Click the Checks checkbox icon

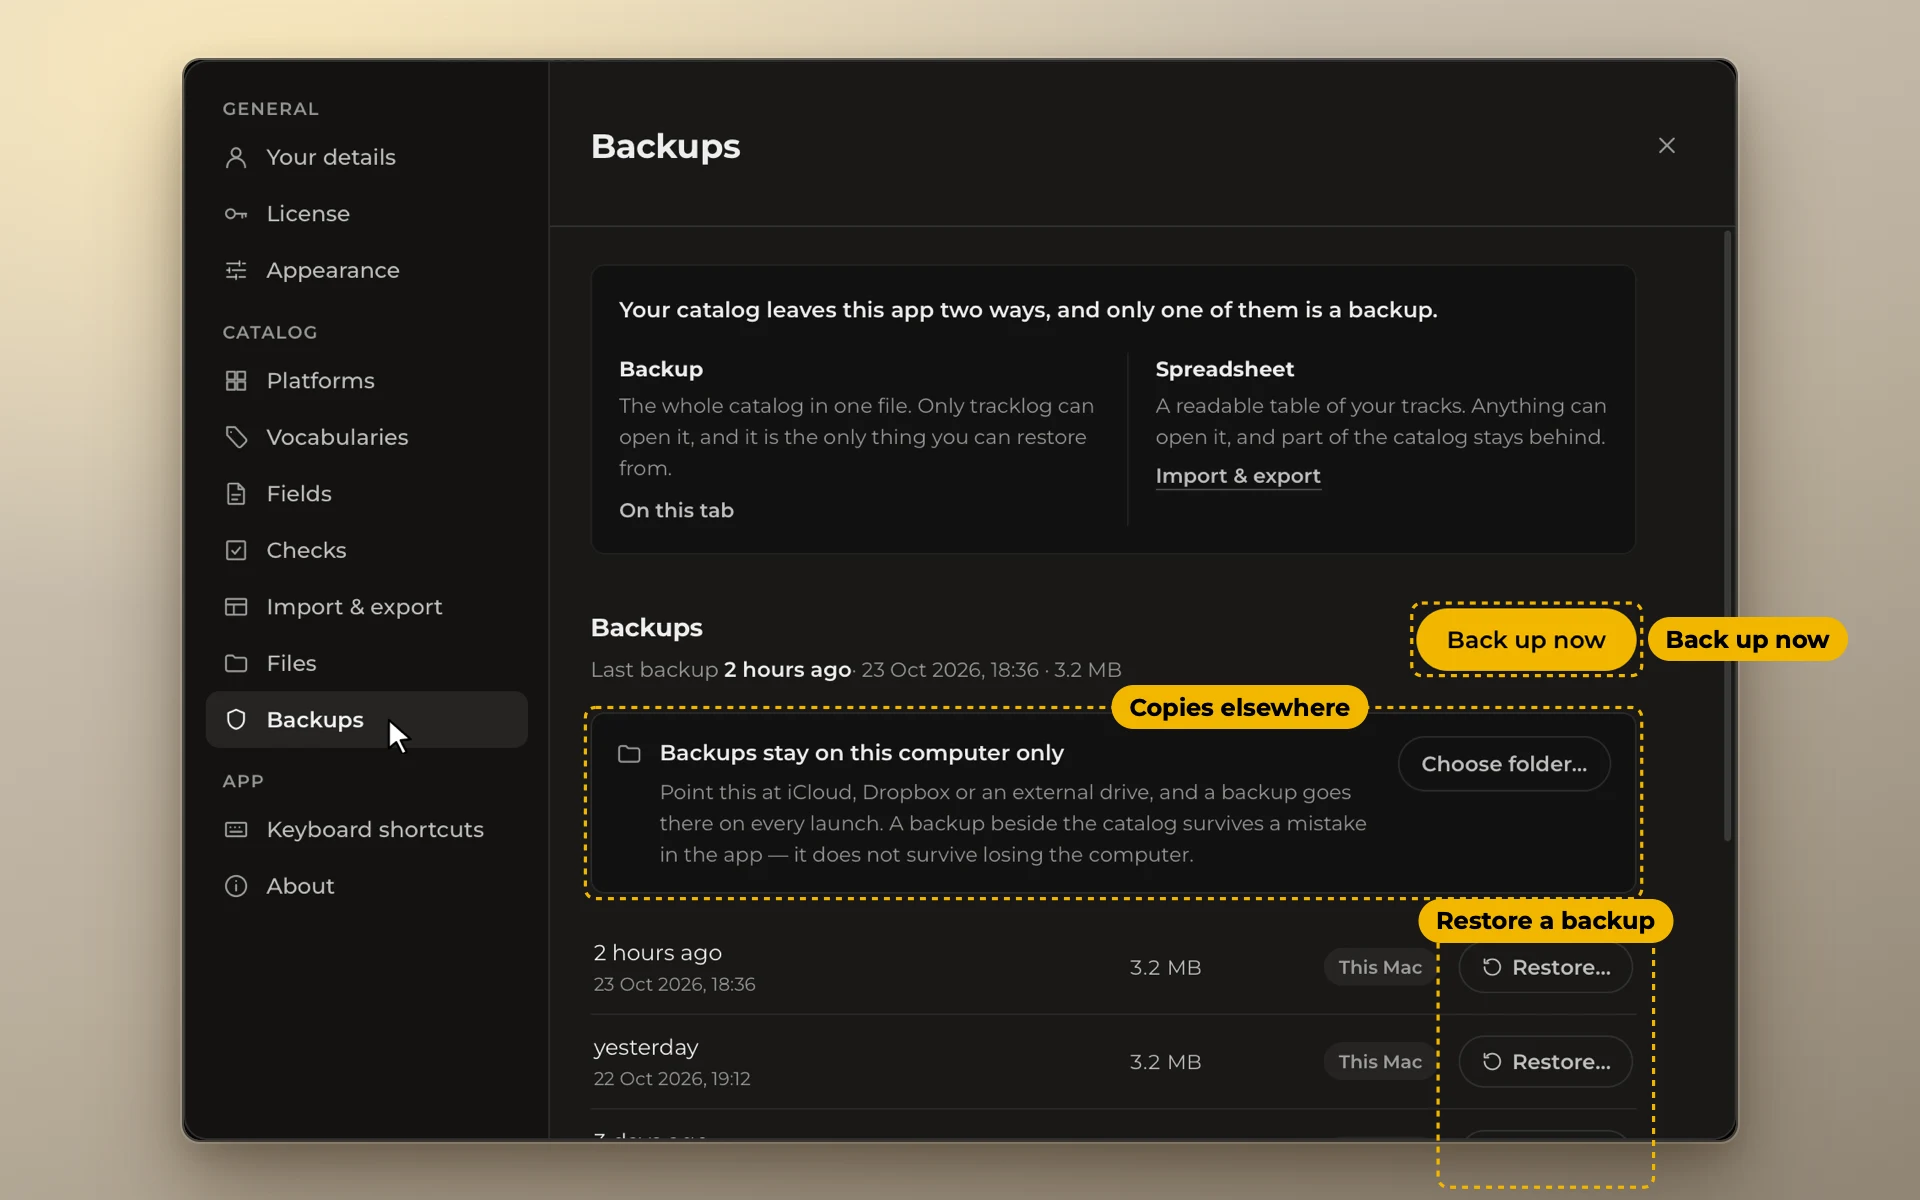236,550
